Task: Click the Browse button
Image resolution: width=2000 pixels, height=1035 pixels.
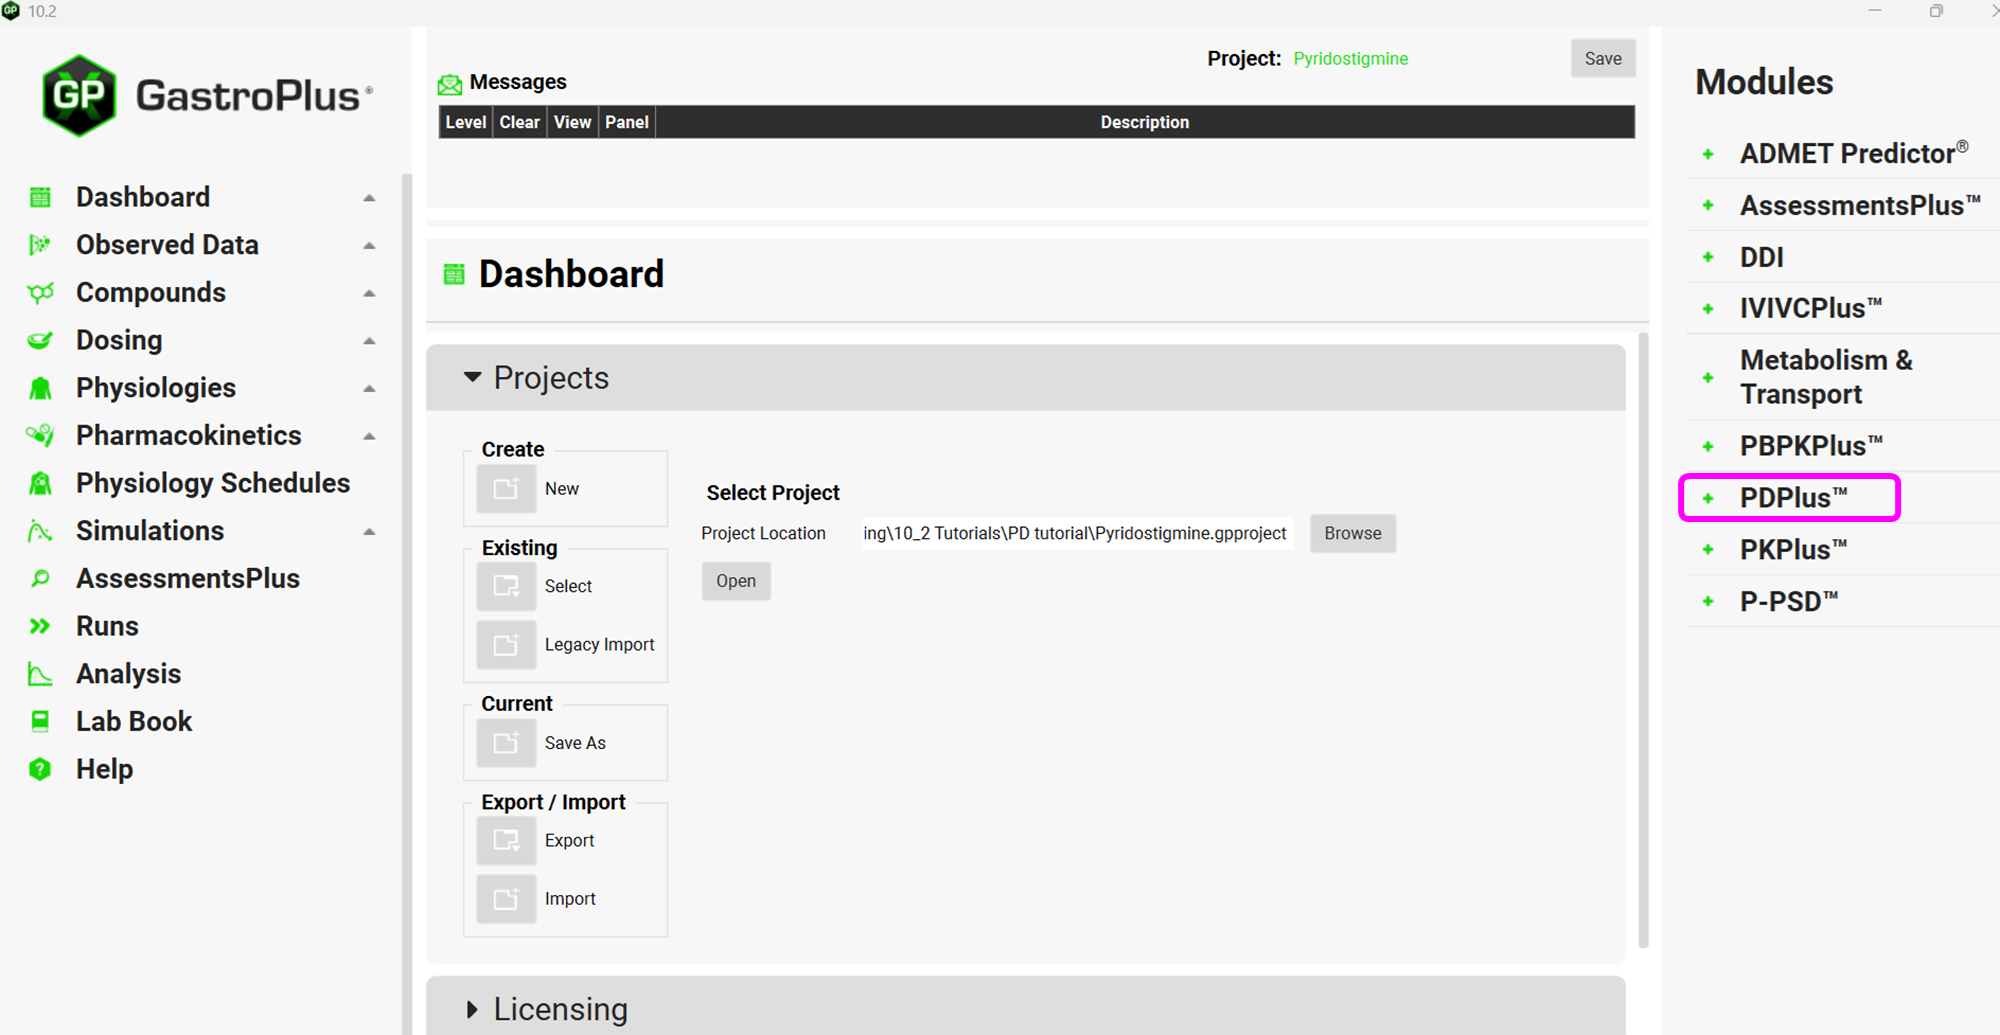Action: 1352,534
